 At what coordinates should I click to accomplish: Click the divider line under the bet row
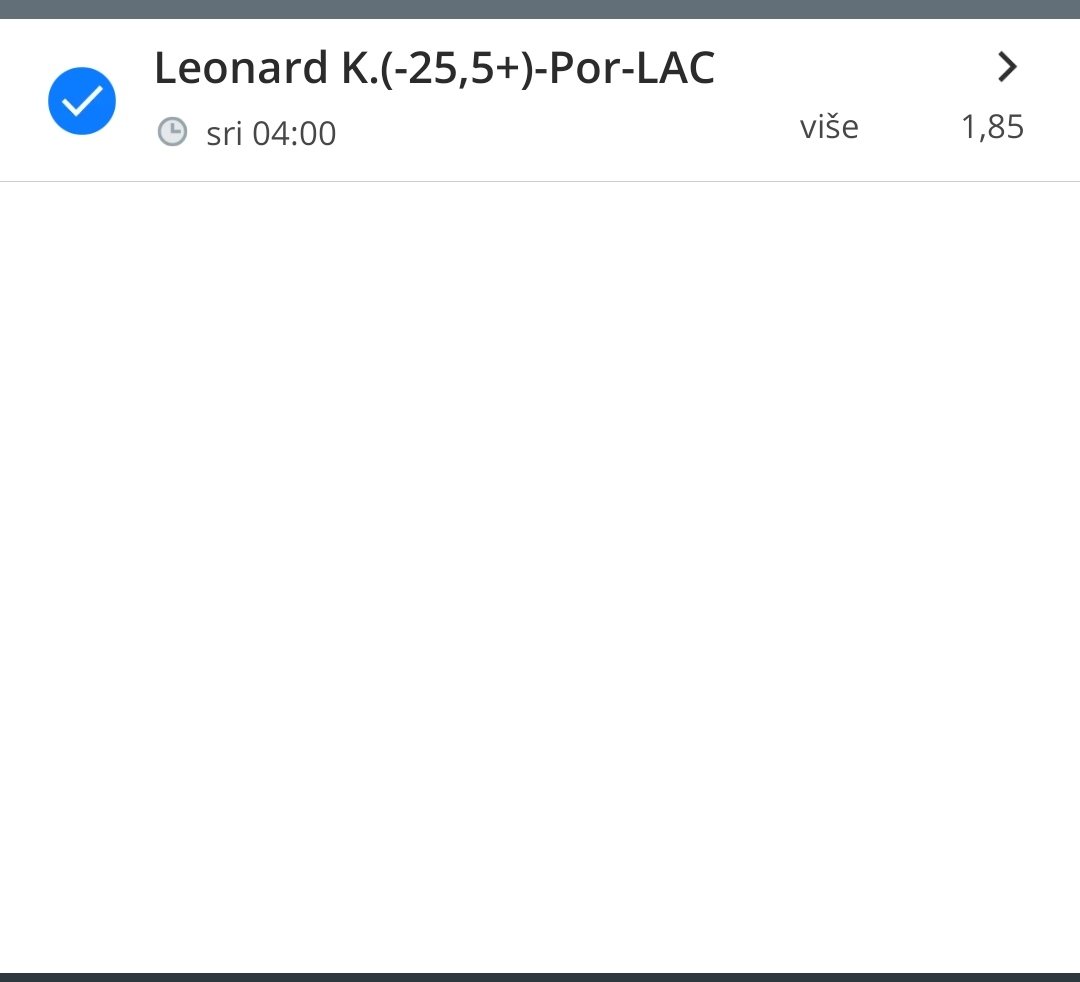click(x=540, y=182)
